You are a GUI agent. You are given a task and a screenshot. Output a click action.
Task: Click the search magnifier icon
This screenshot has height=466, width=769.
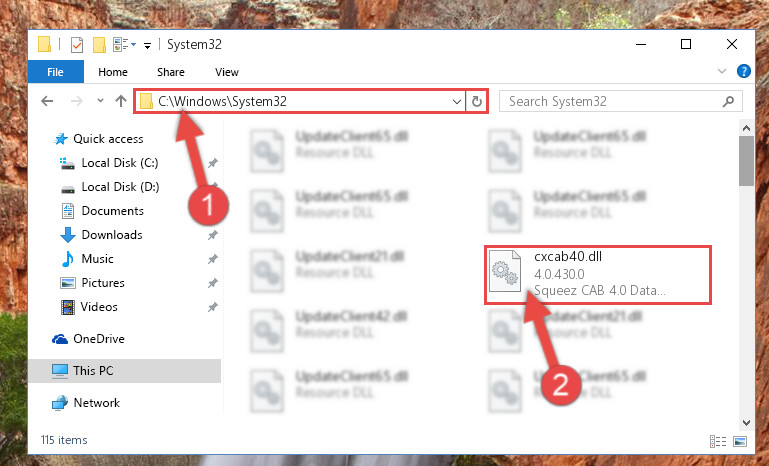click(728, 102)
